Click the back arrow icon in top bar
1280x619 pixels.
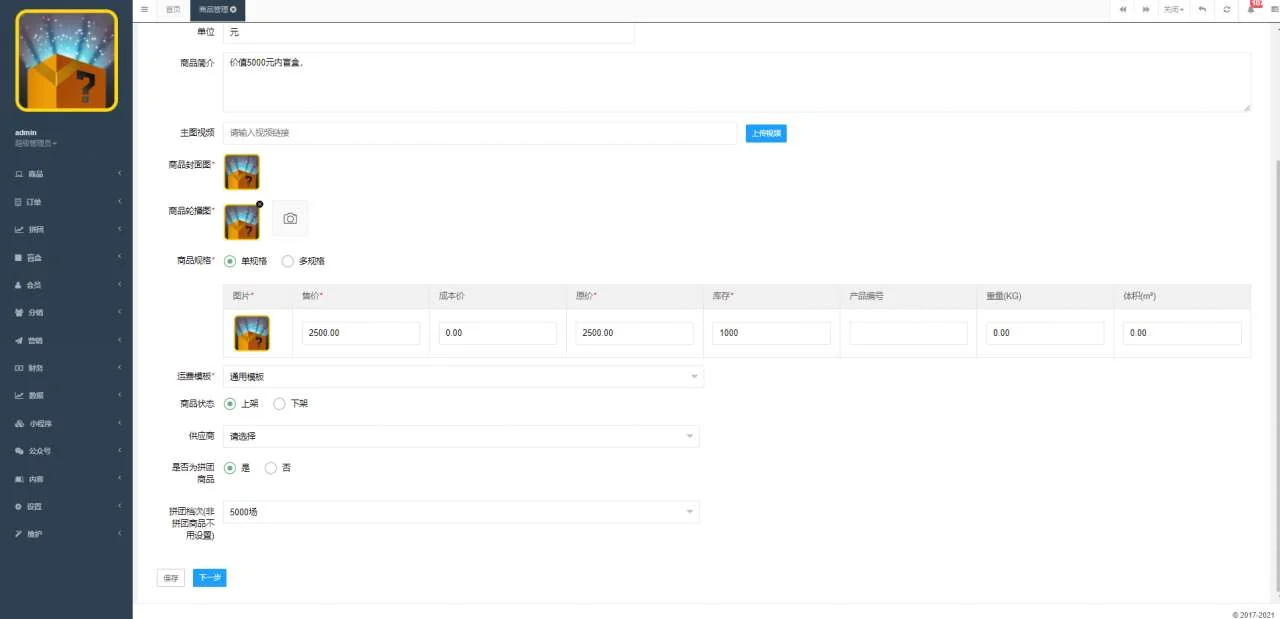(x=1201, y=9)
